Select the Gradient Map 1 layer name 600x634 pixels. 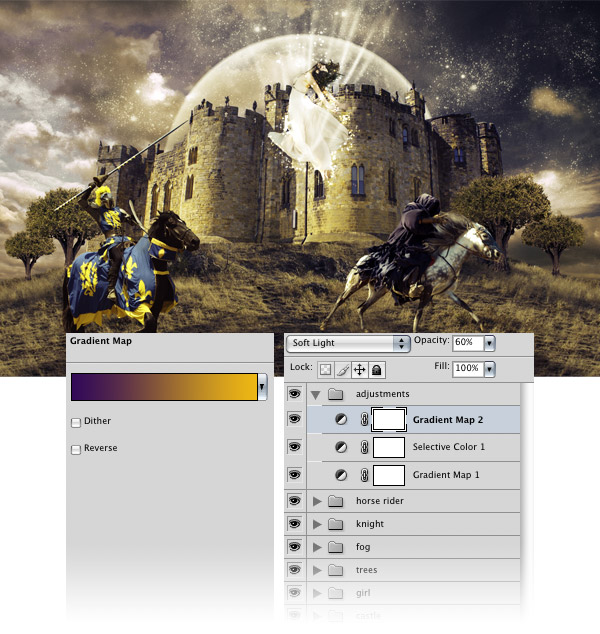click(446, 475)
